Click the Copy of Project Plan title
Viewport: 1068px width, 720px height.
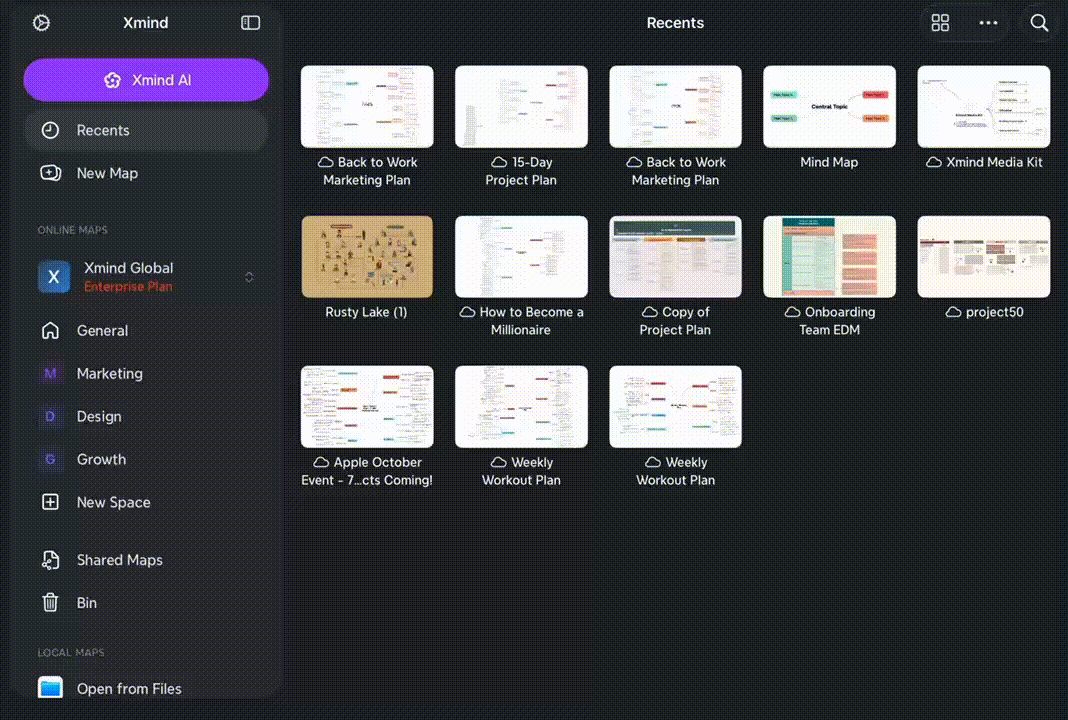(675, 321)
